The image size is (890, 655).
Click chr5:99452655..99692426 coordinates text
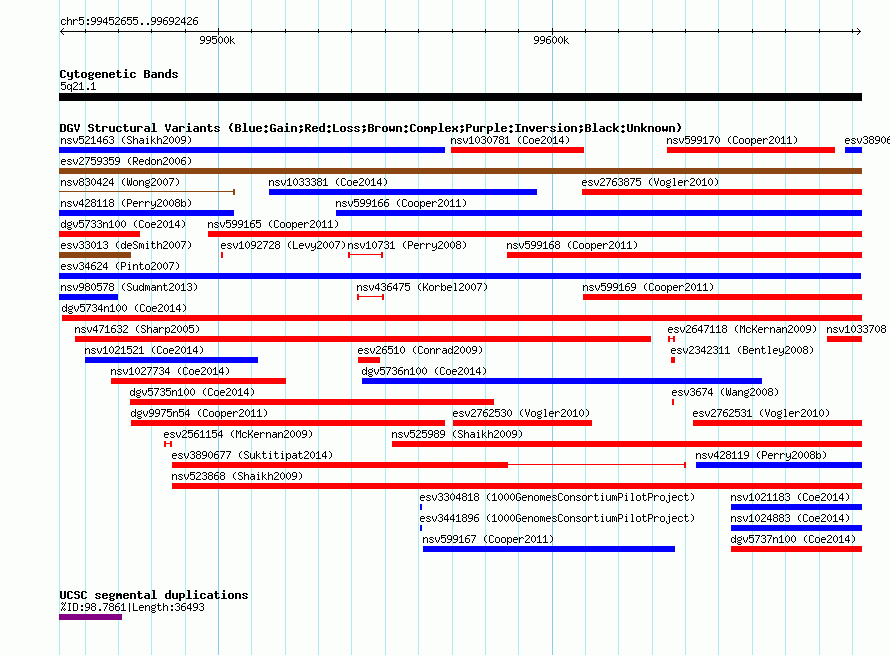(129, 21)
